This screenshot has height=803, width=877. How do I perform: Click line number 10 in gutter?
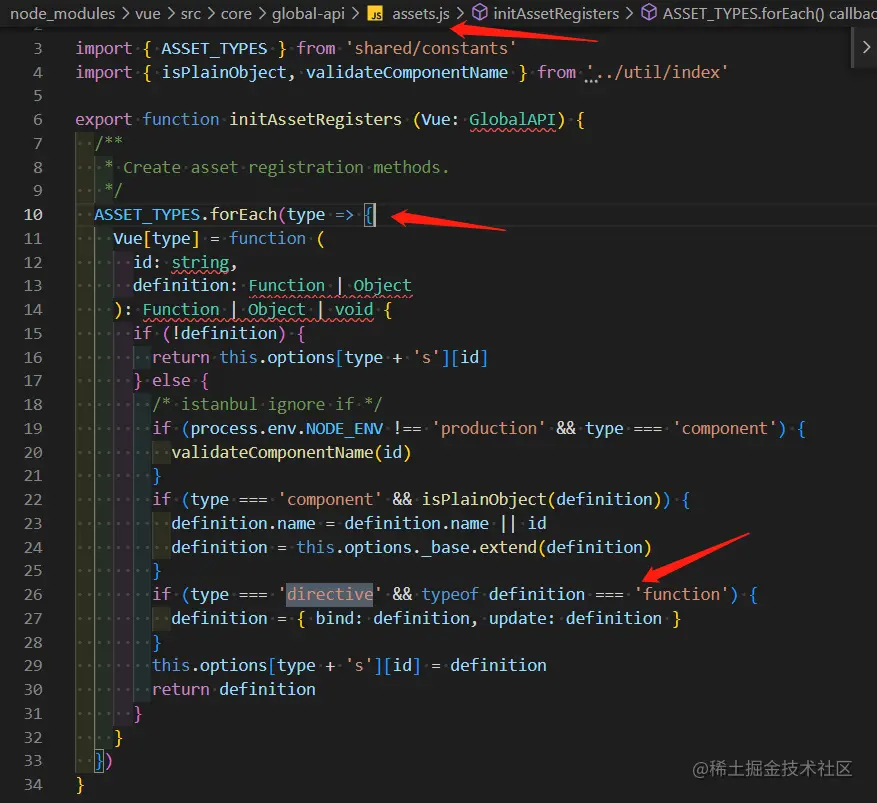[33, 215]
